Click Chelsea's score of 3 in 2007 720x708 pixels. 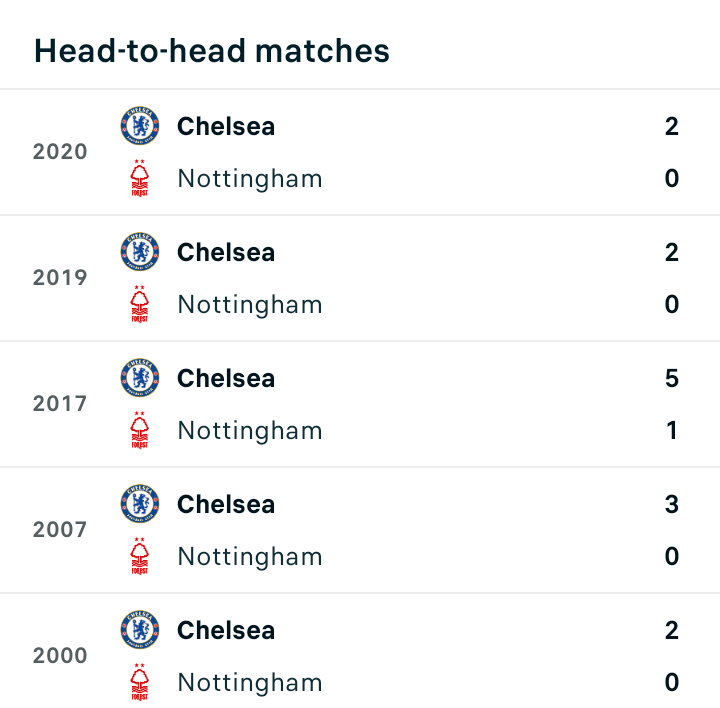(672, 504)
